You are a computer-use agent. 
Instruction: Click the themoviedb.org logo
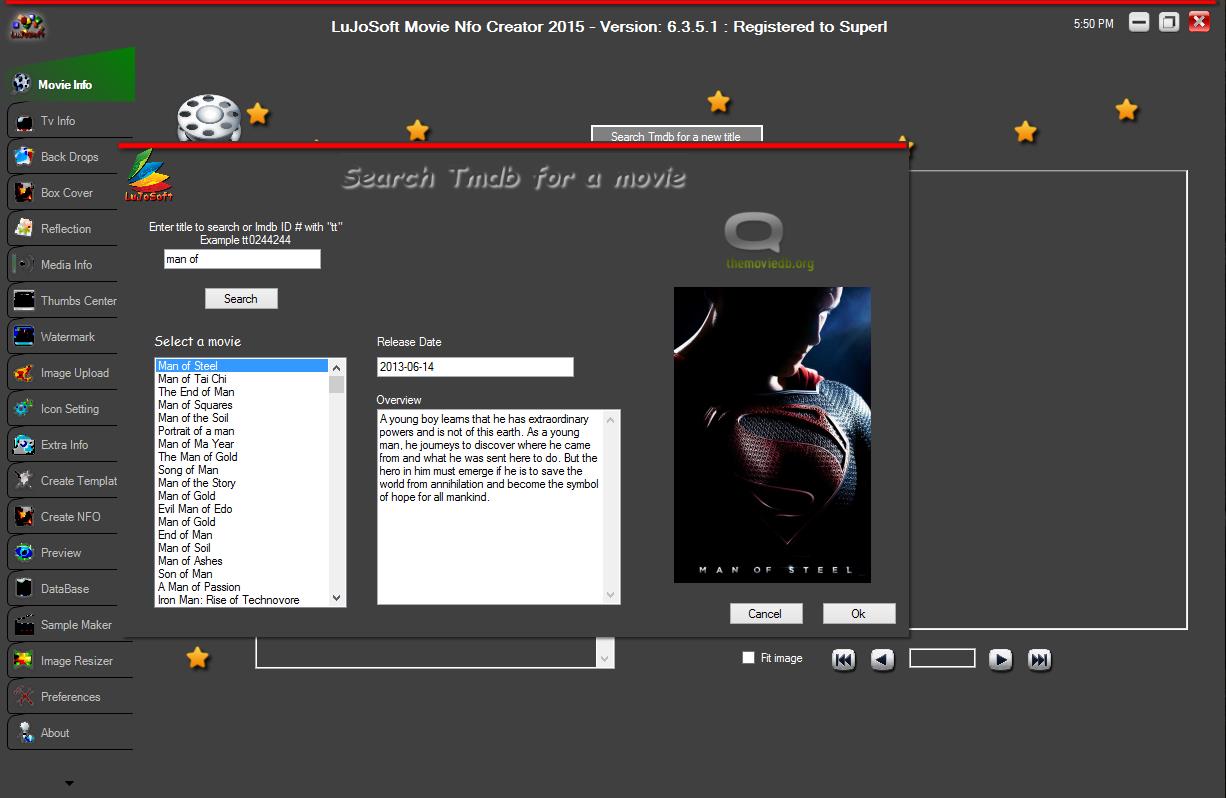pyautogui.click(x=770, y=242)
